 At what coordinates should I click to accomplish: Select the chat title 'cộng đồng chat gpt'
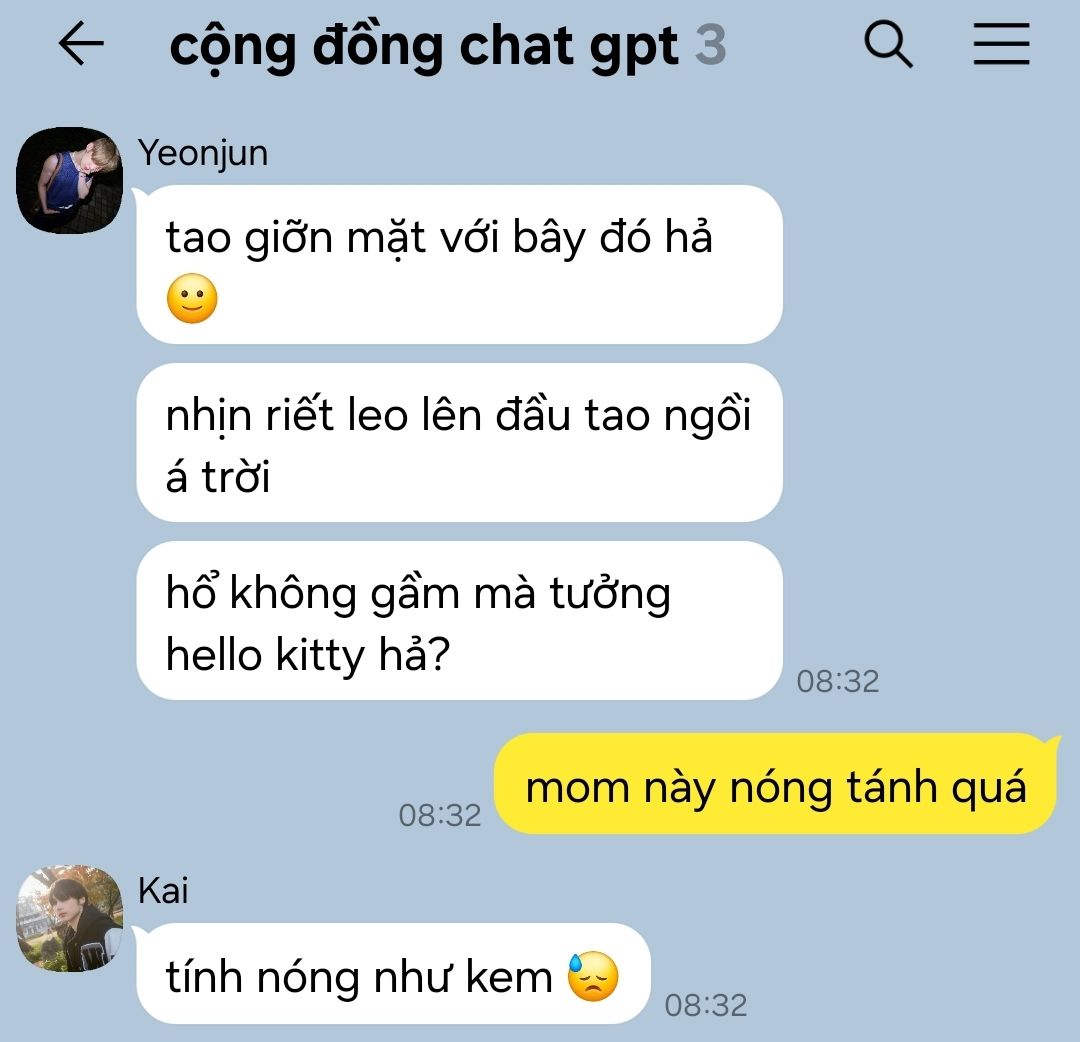tap(424, 47)
